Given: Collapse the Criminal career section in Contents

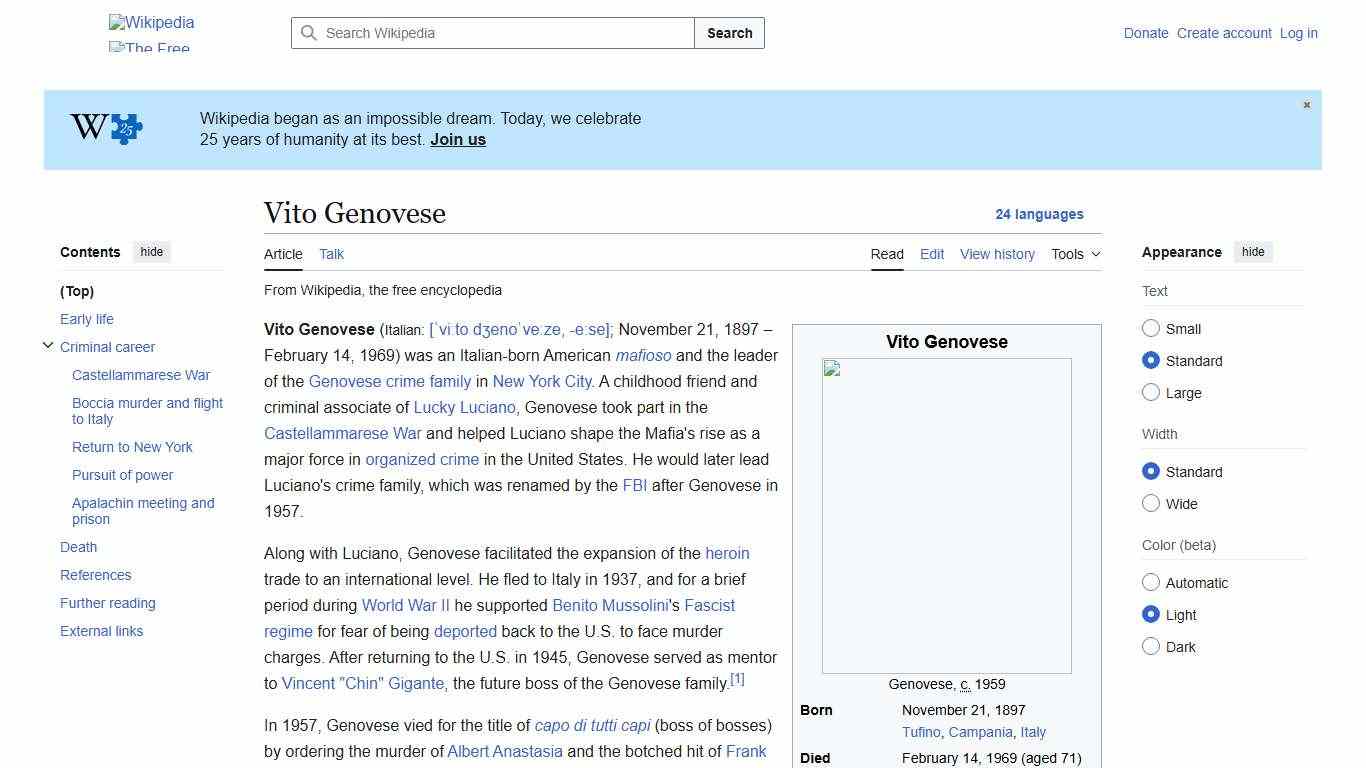Looking at the screenshot, I should point(48,345).
